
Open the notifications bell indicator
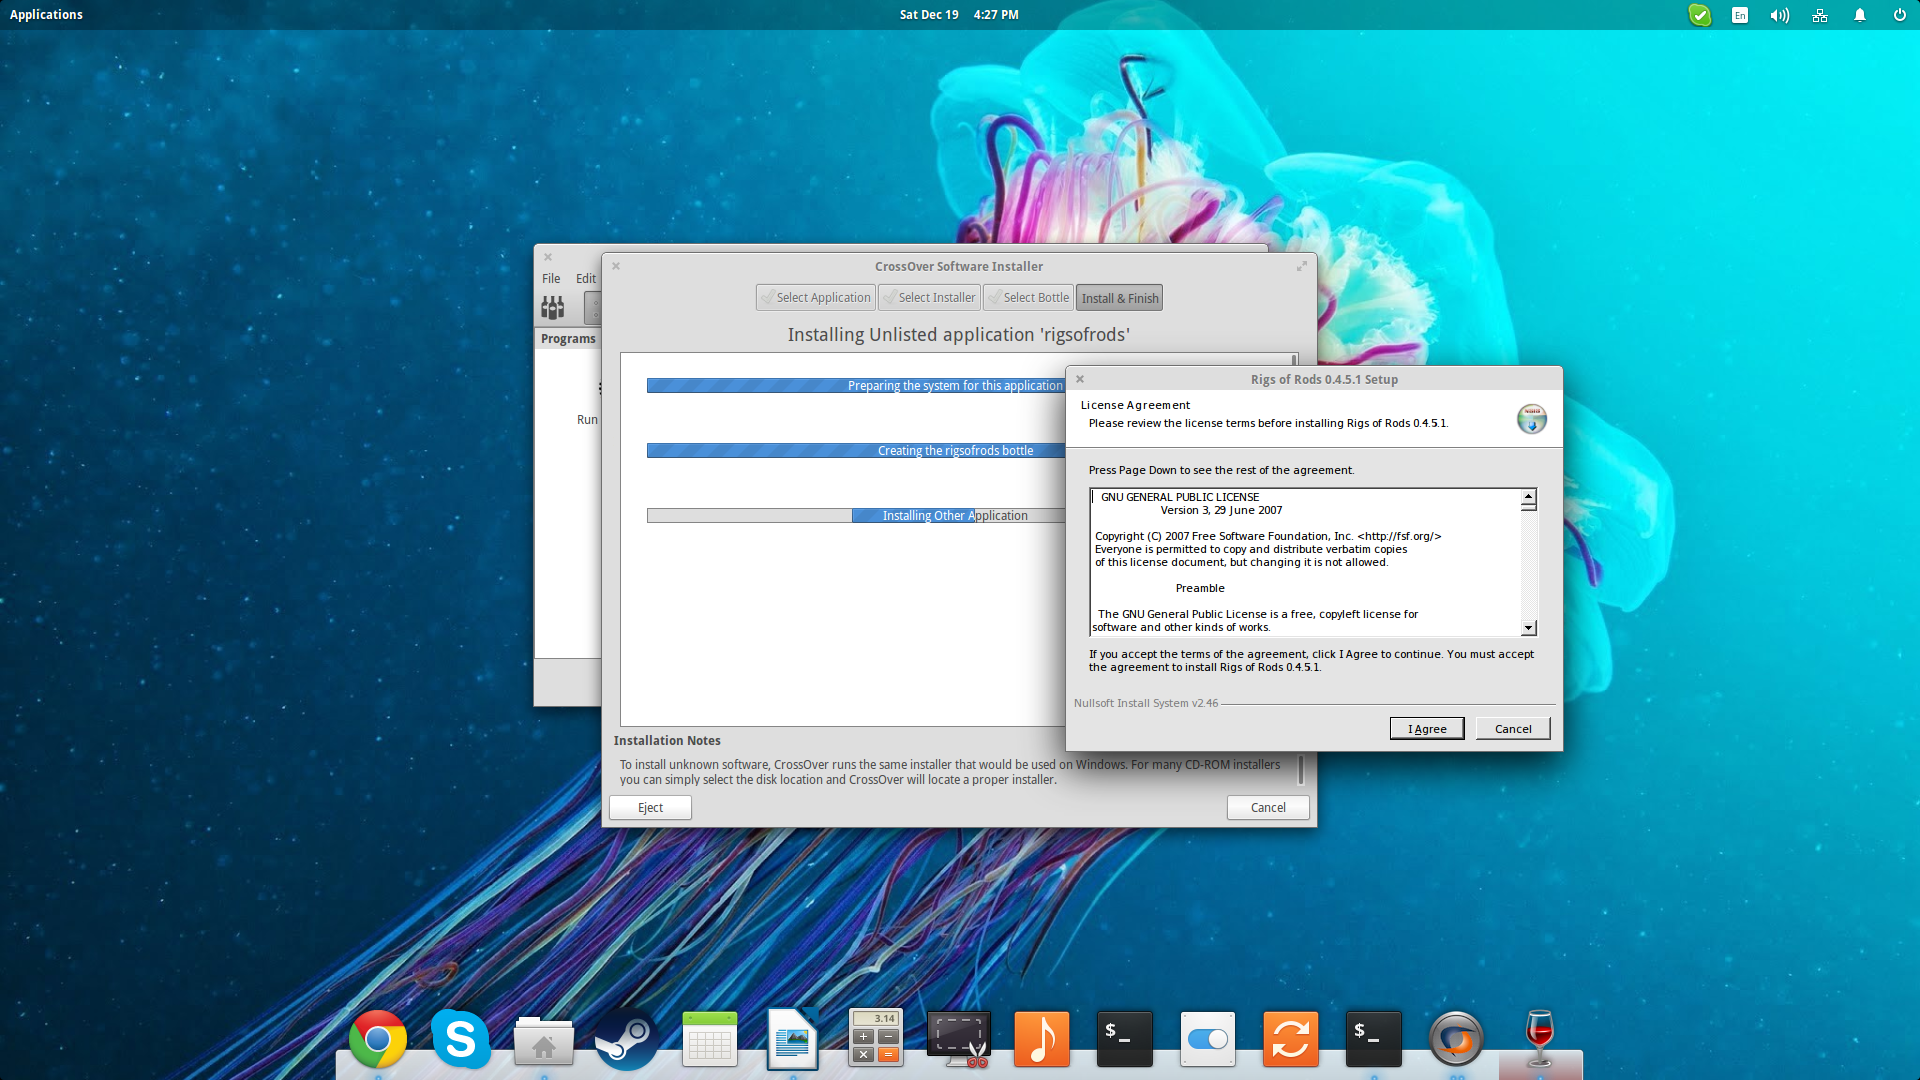coord(1860,15)
